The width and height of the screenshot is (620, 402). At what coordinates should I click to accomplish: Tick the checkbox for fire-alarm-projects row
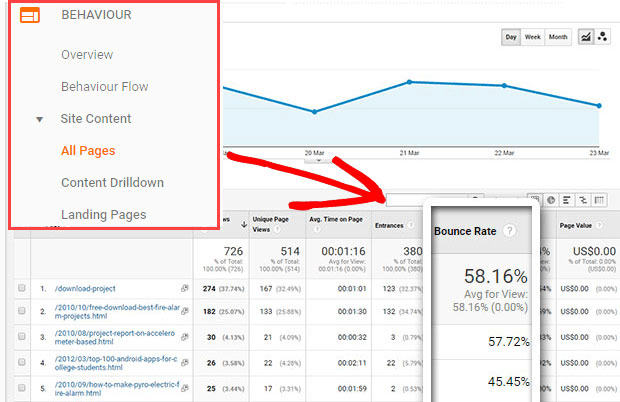pos(22,311)
